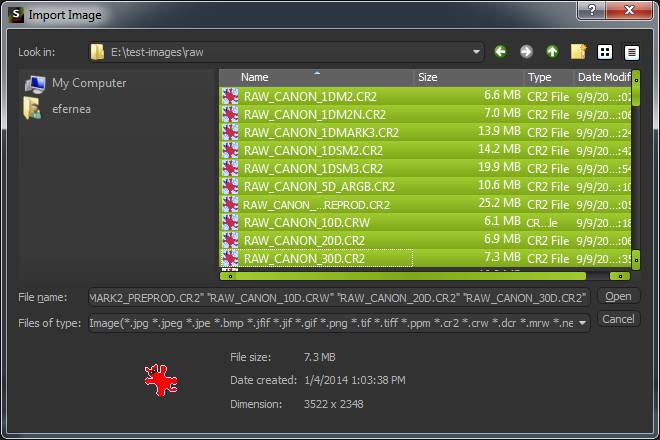This screenshot has height=440, width=660.
Task: Click file icon of RAW_CANON_1DSM2.CR2
Action: (230, 151)
